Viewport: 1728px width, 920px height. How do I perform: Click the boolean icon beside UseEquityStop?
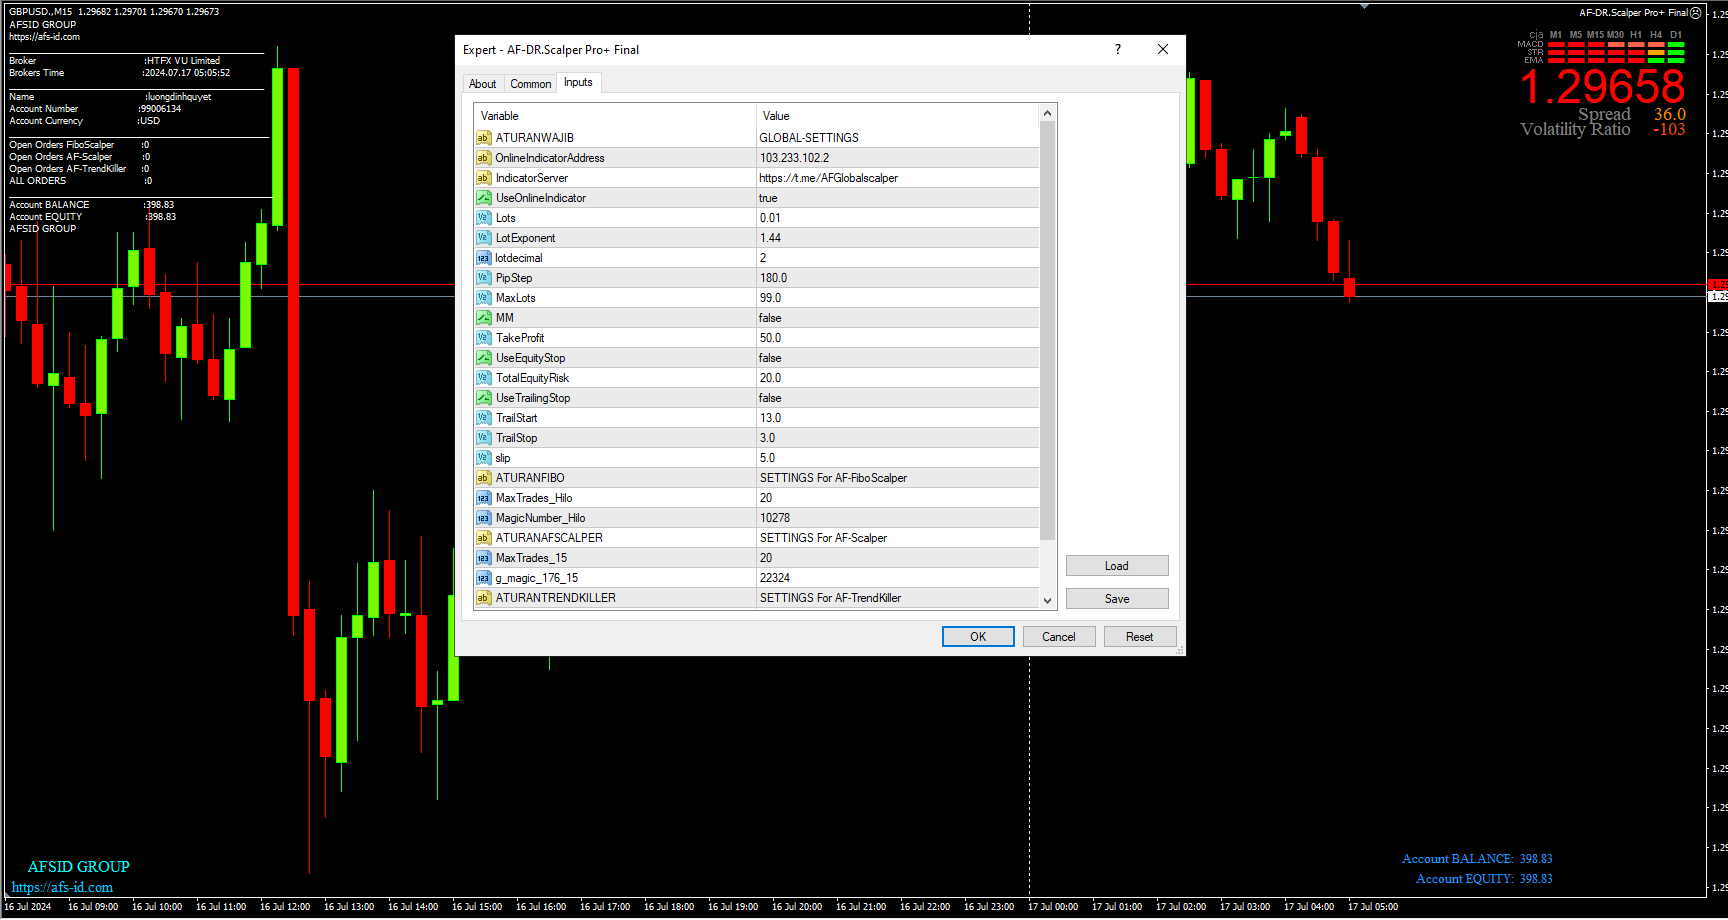tap(483, 358)
